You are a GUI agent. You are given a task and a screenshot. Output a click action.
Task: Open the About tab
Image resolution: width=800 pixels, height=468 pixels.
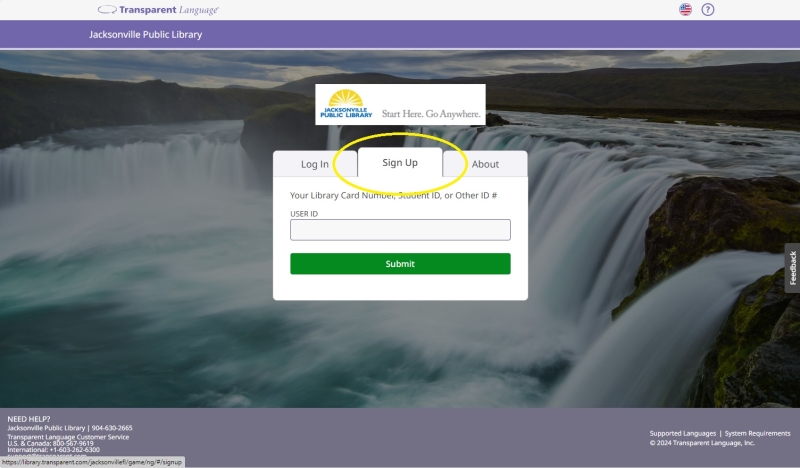485,164
